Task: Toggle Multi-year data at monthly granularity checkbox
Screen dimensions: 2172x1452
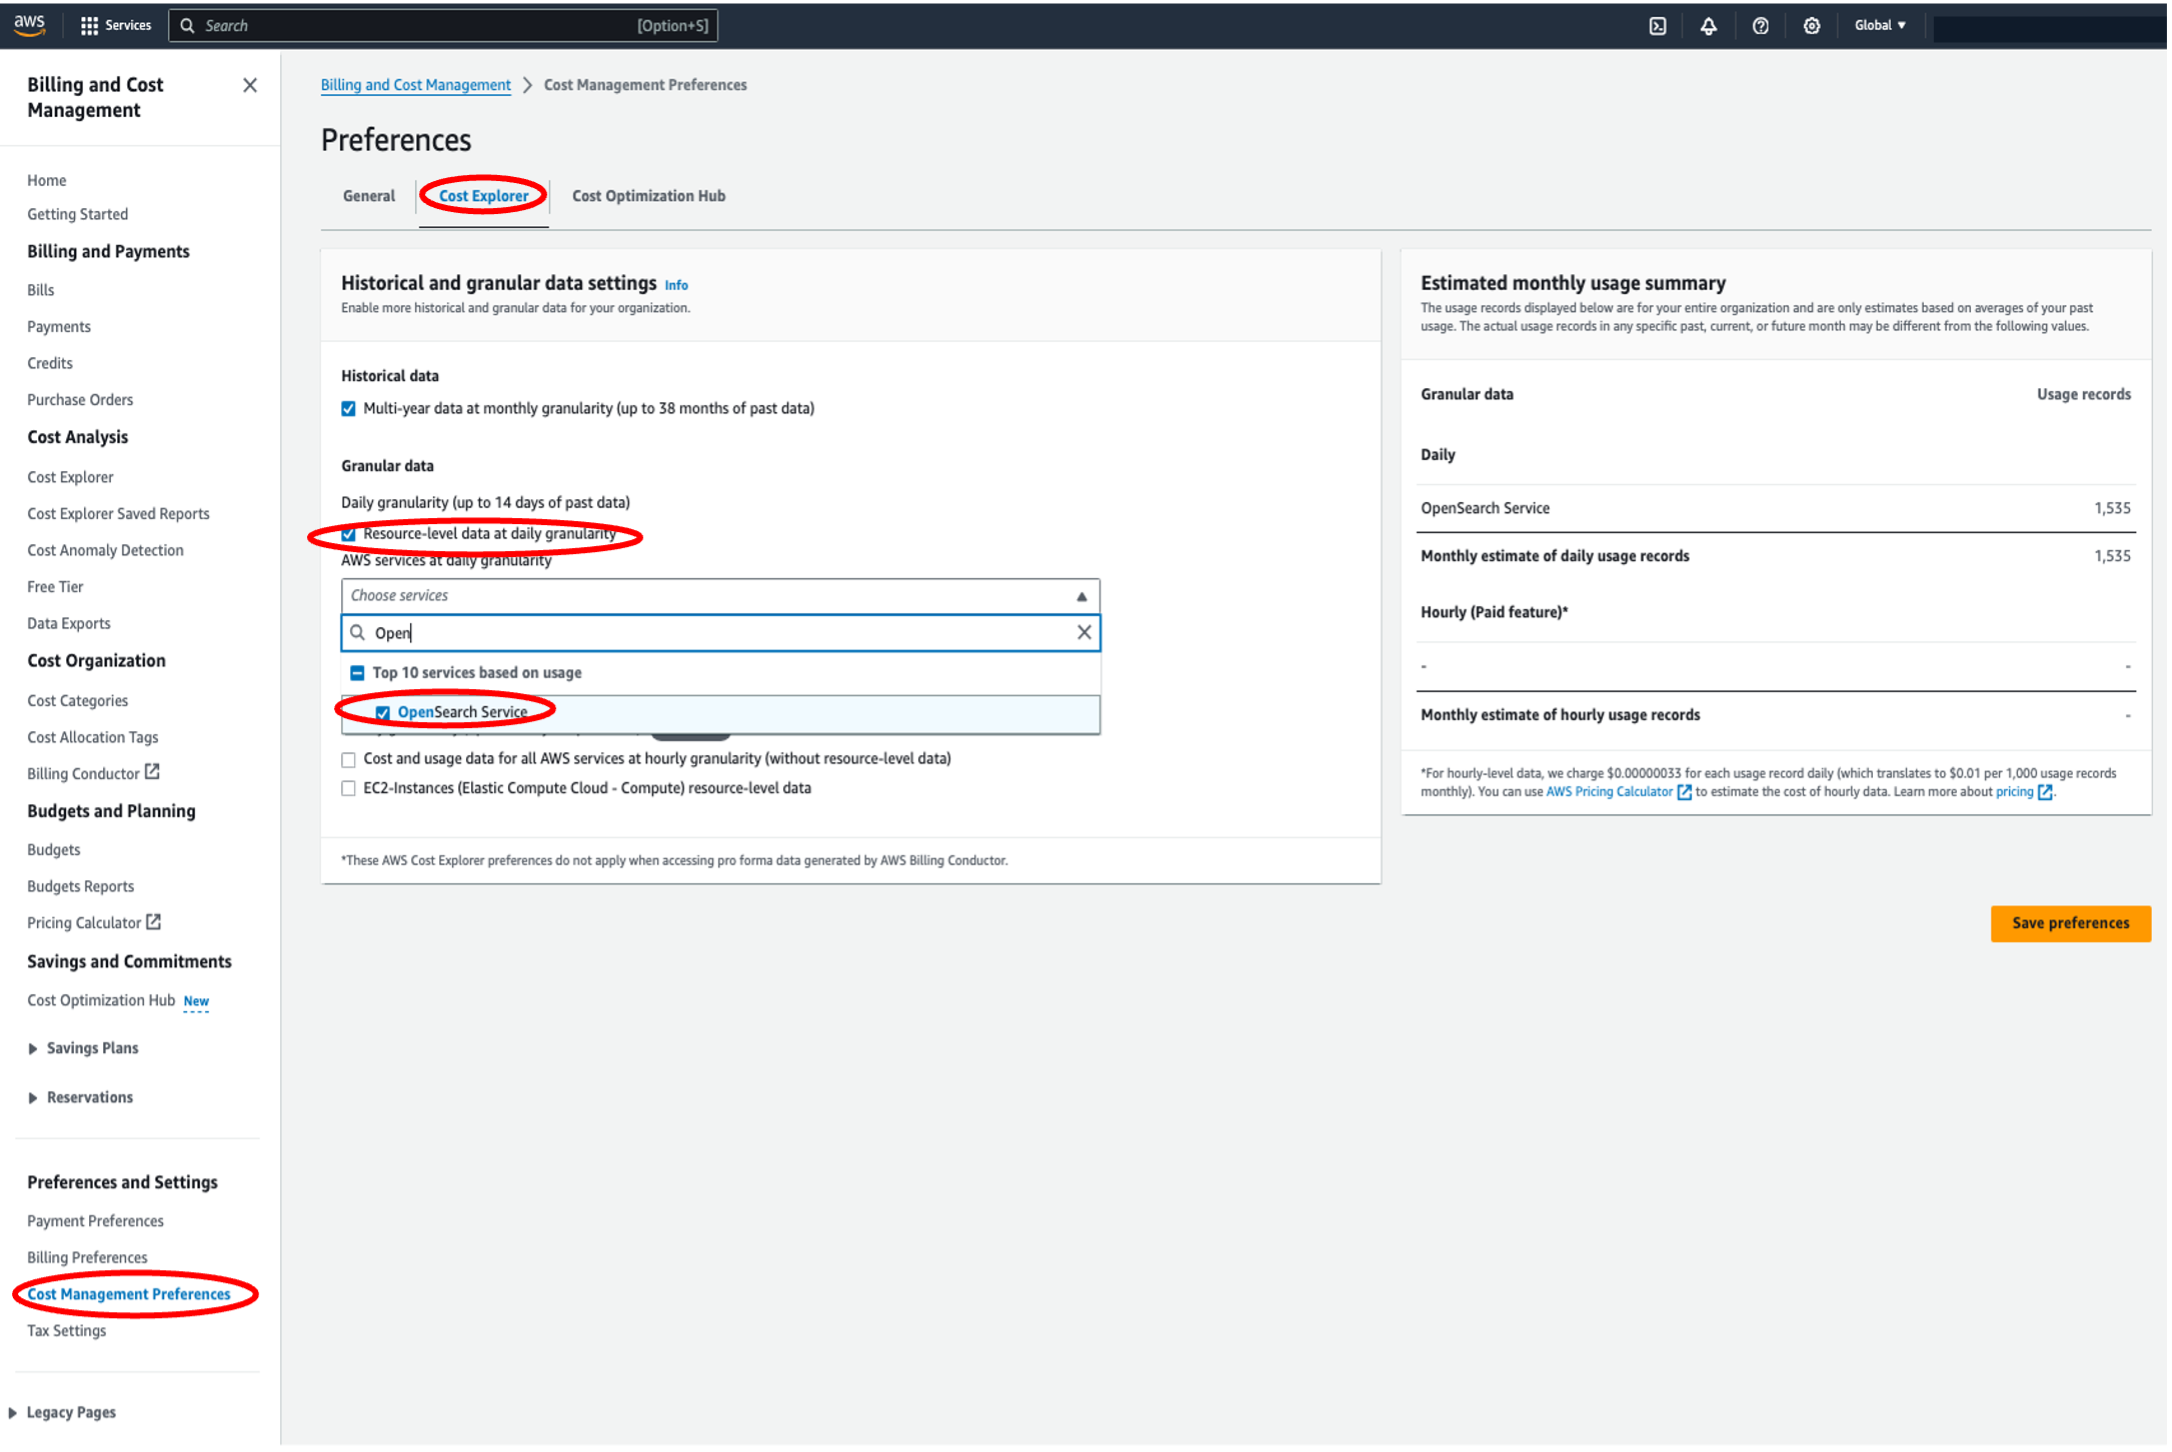Action: (x=348, y=409)
